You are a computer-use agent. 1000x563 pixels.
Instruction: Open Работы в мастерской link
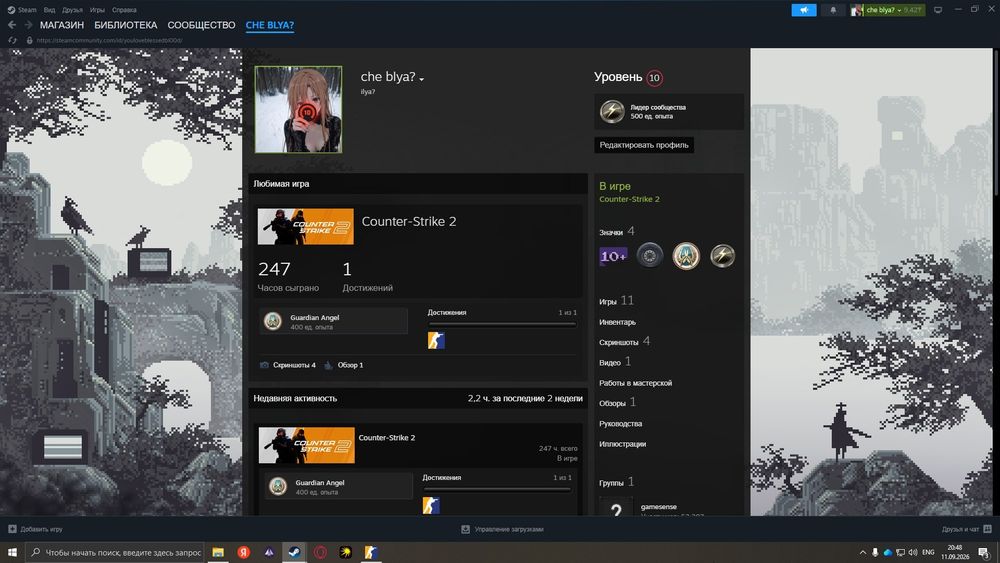pos(635,383)
